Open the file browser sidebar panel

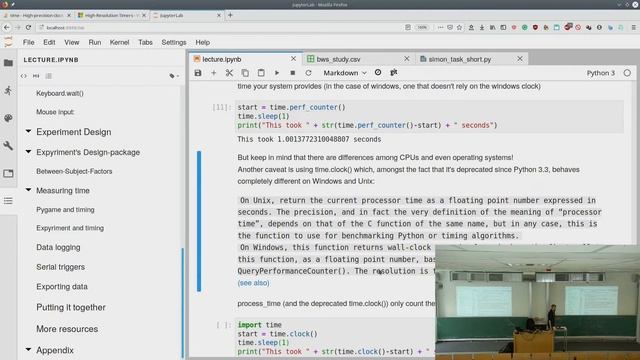[8, 63]
